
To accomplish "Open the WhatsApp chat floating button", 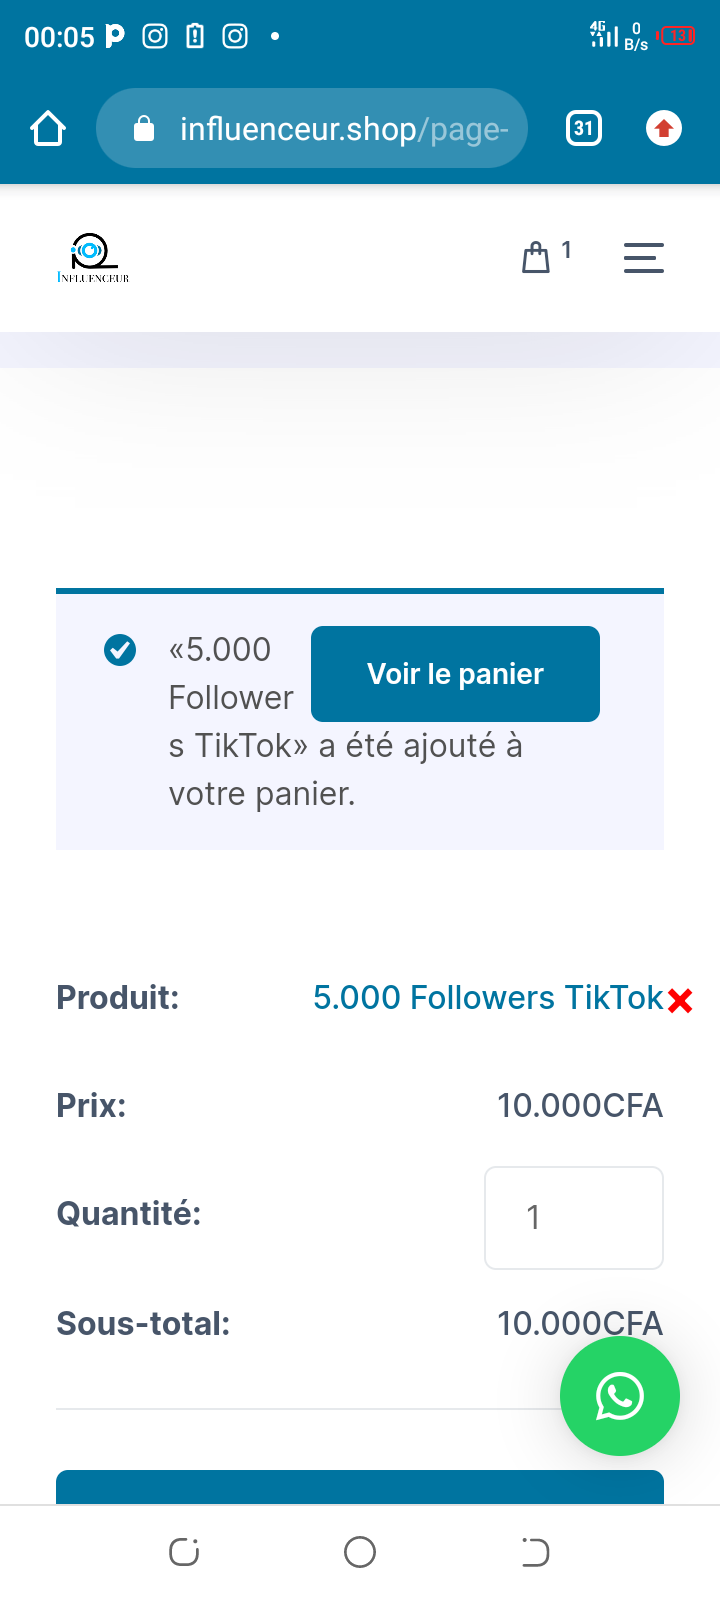I will [x=620, y=1396].
